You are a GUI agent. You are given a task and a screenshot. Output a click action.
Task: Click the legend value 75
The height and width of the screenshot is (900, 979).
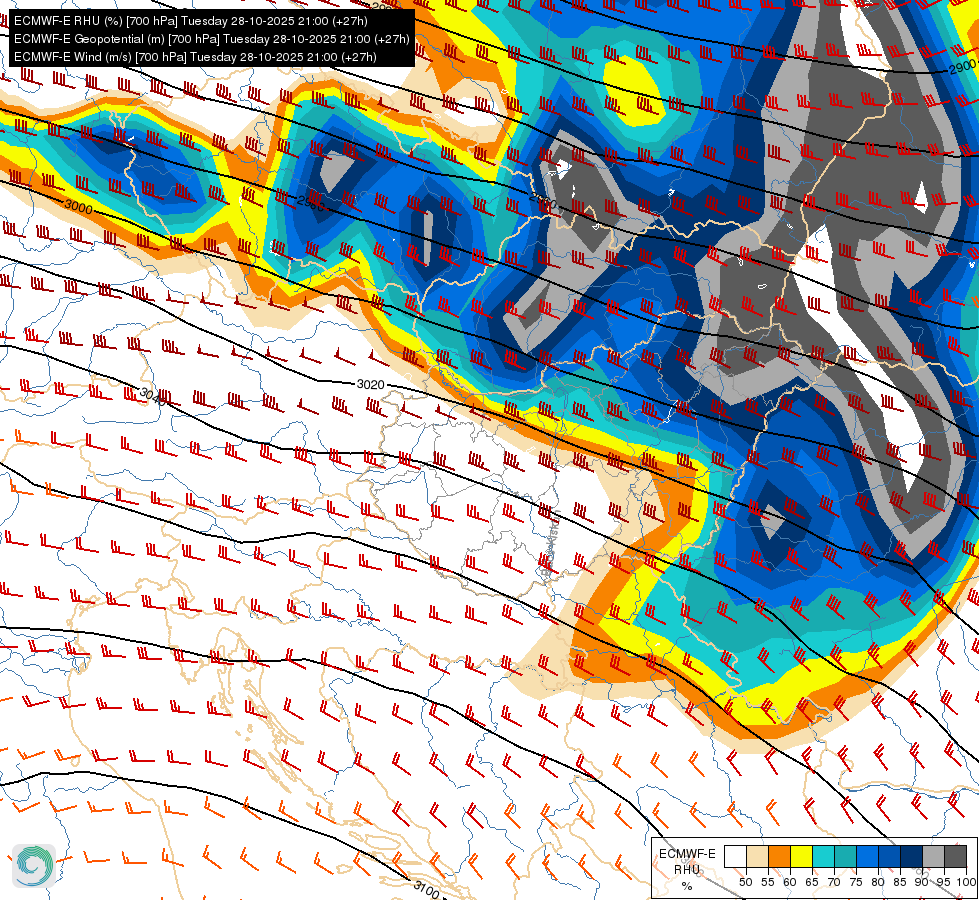(856, 882)
